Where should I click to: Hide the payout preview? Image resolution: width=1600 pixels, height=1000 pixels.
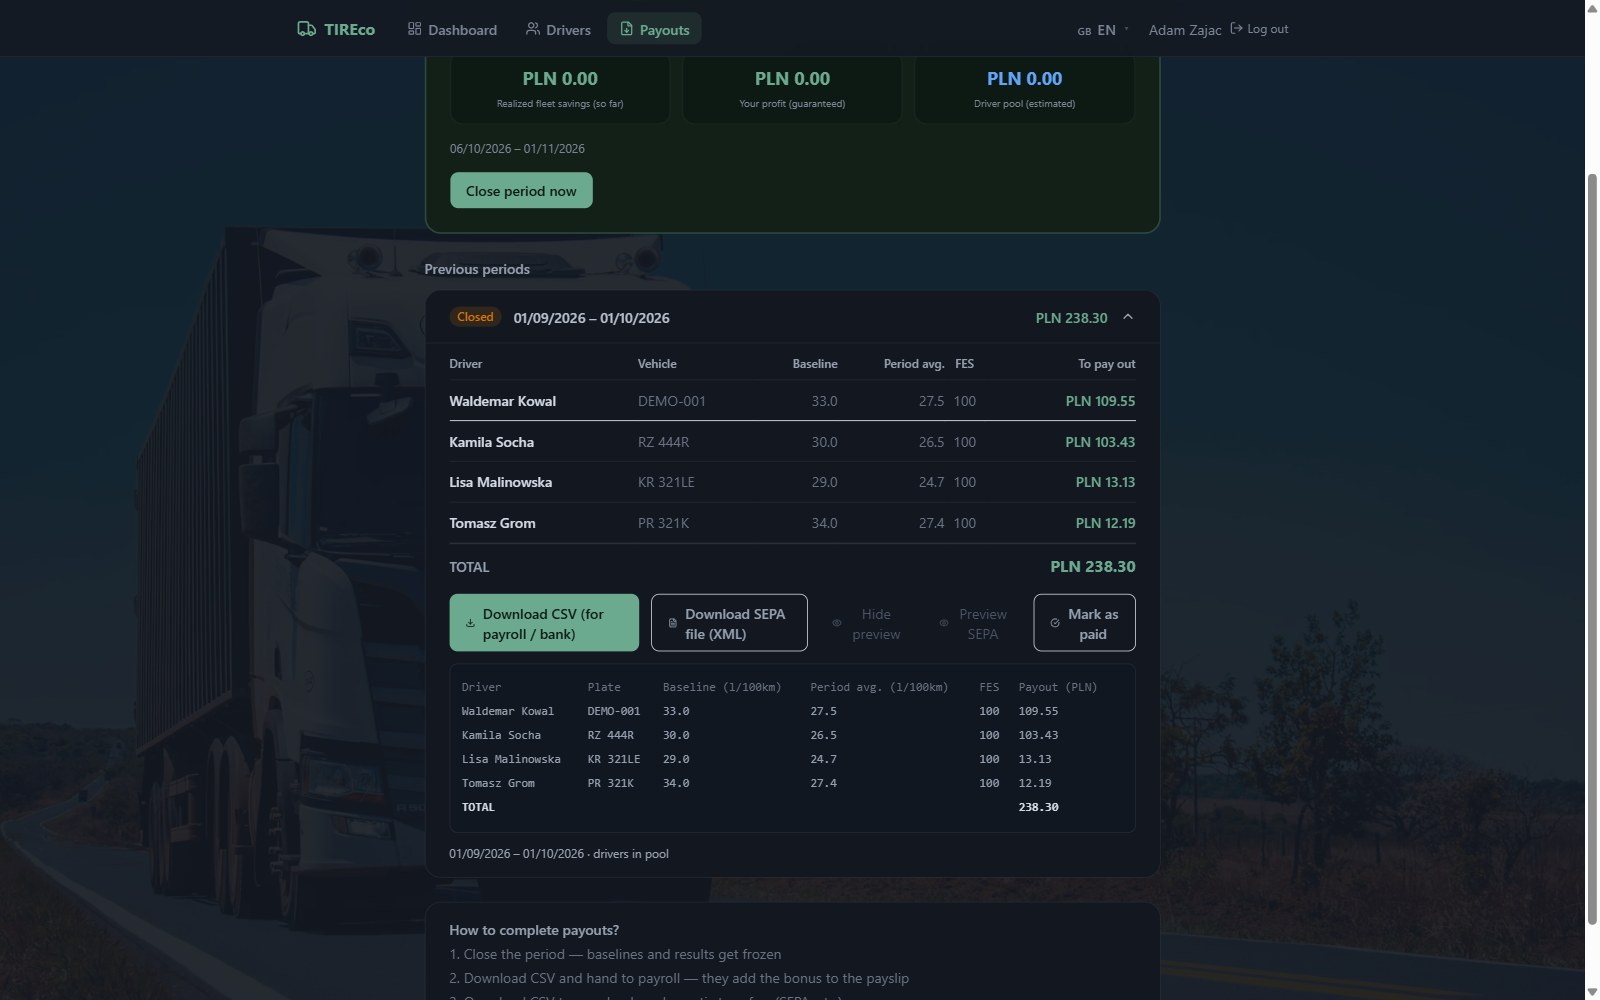click(x=866, y=623)
